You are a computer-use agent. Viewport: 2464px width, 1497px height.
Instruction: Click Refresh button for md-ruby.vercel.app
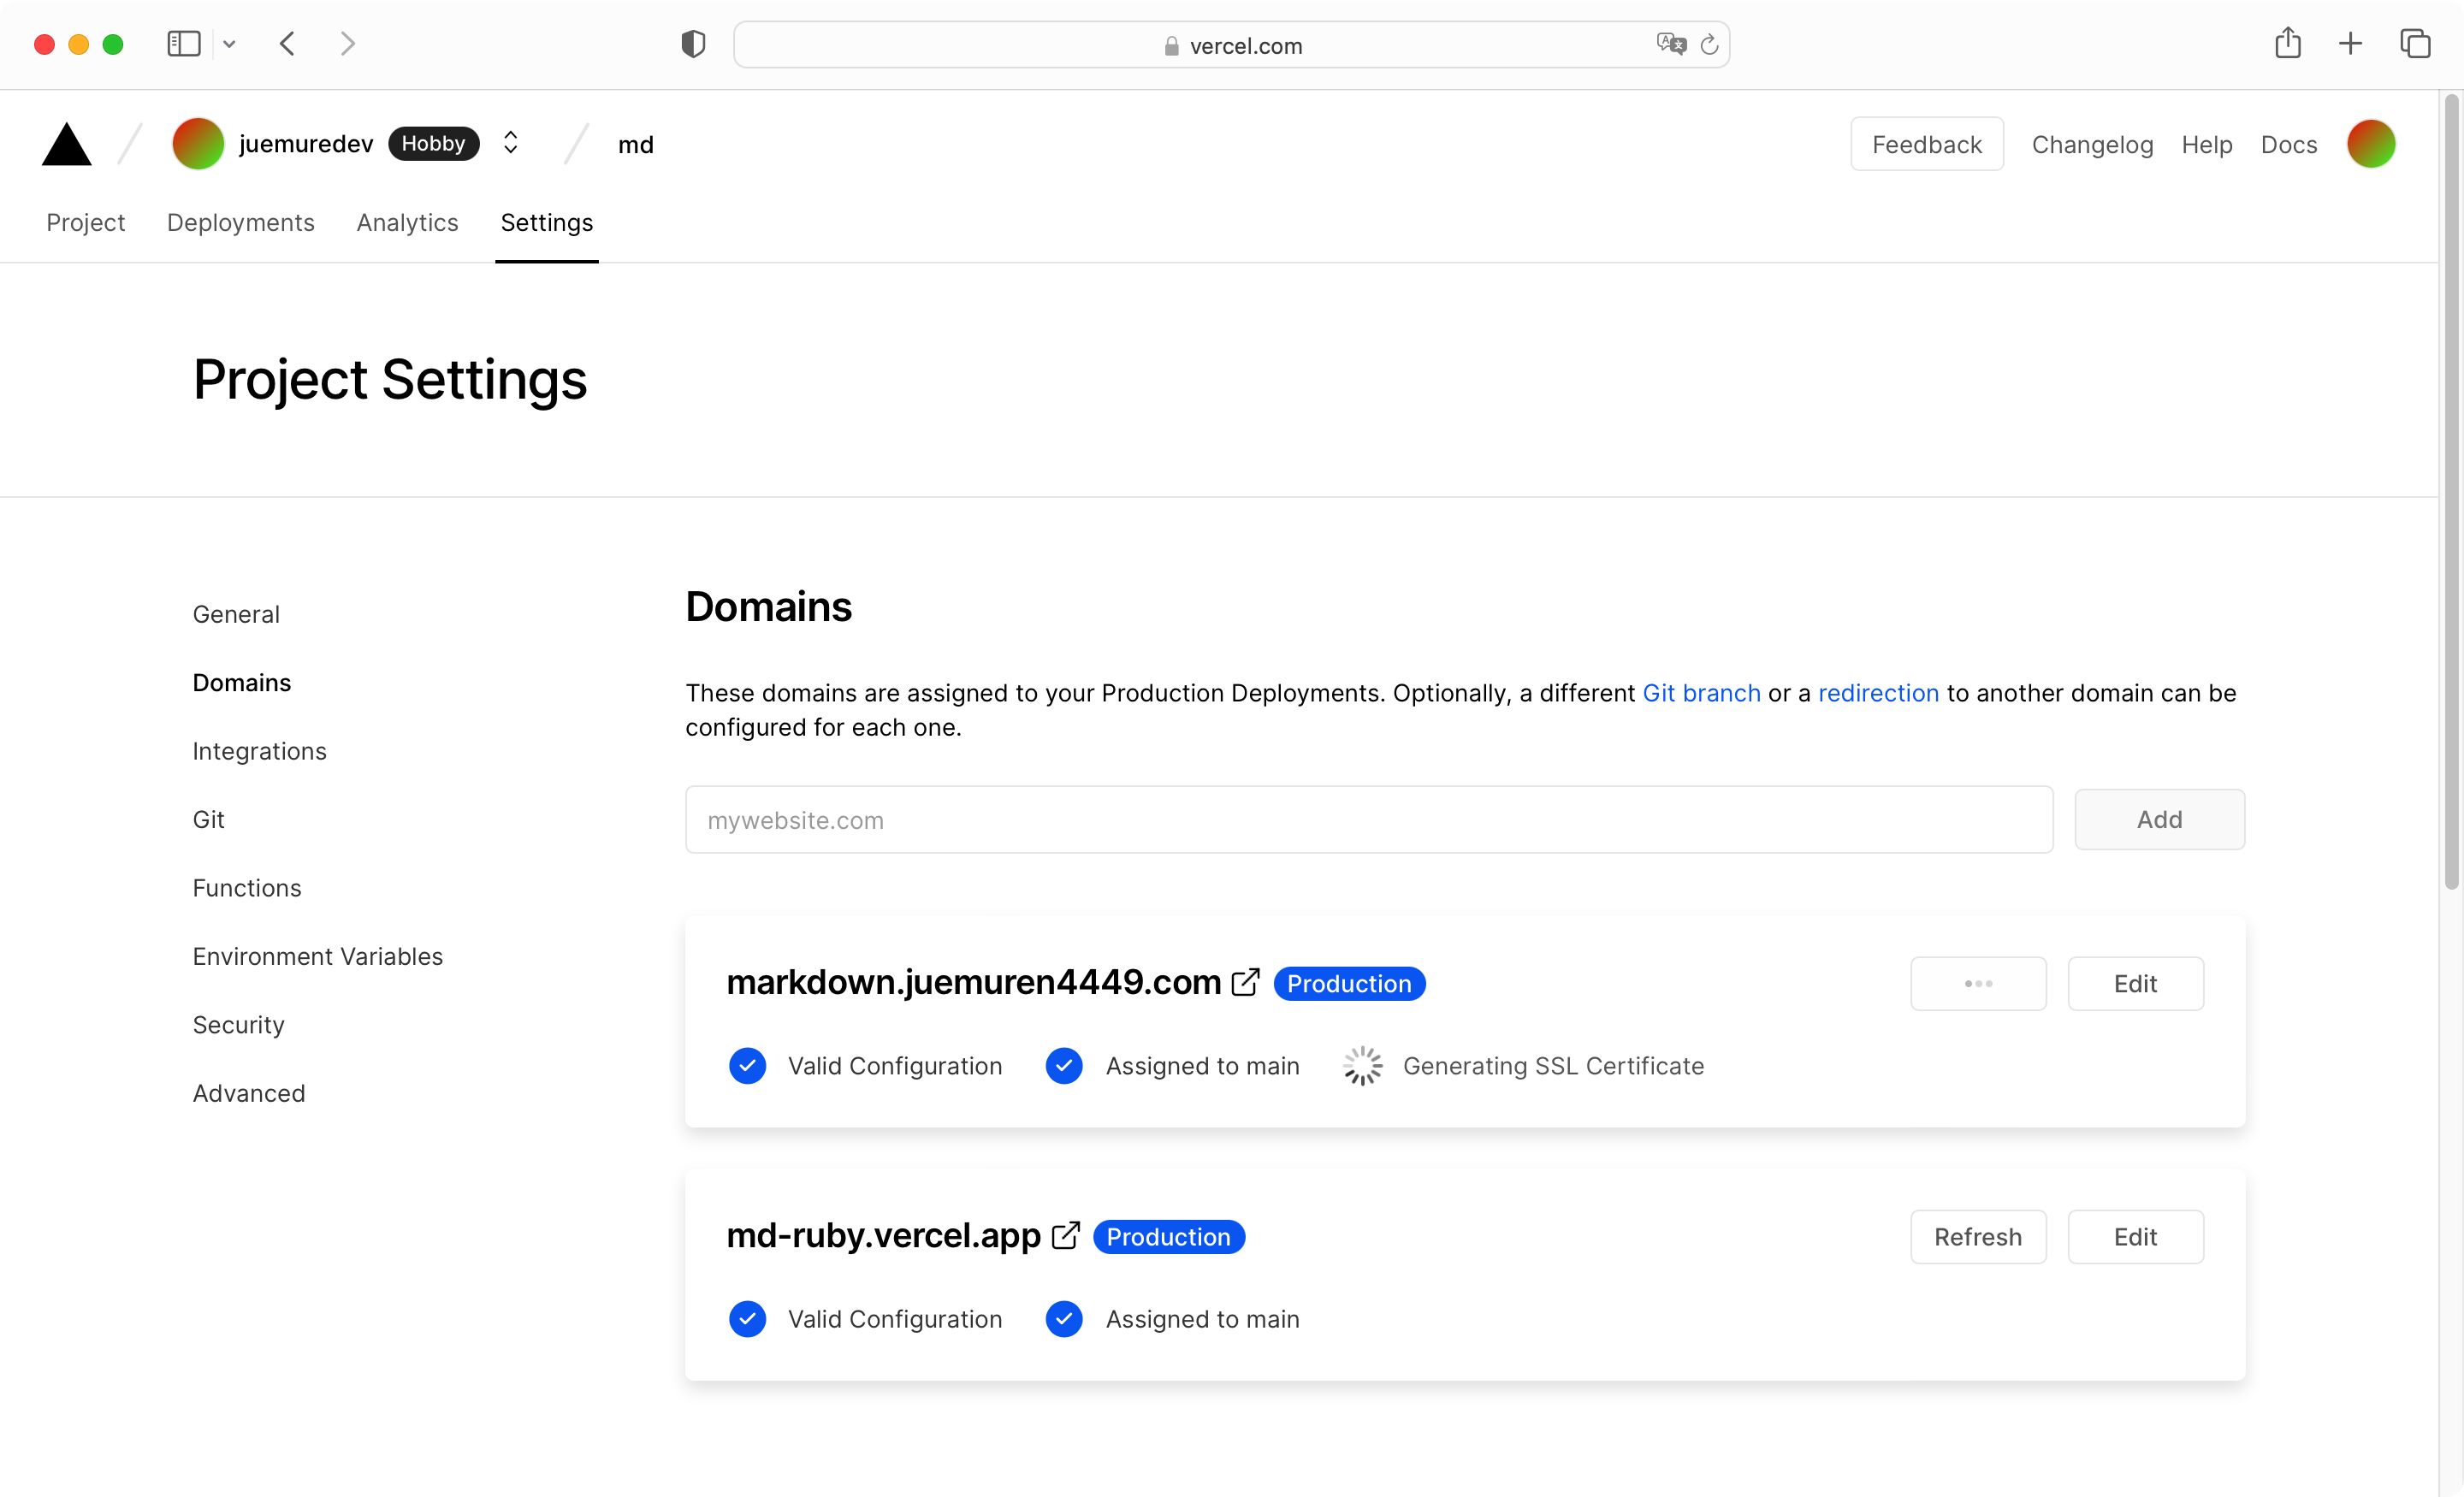[x=1977, y=1237]
